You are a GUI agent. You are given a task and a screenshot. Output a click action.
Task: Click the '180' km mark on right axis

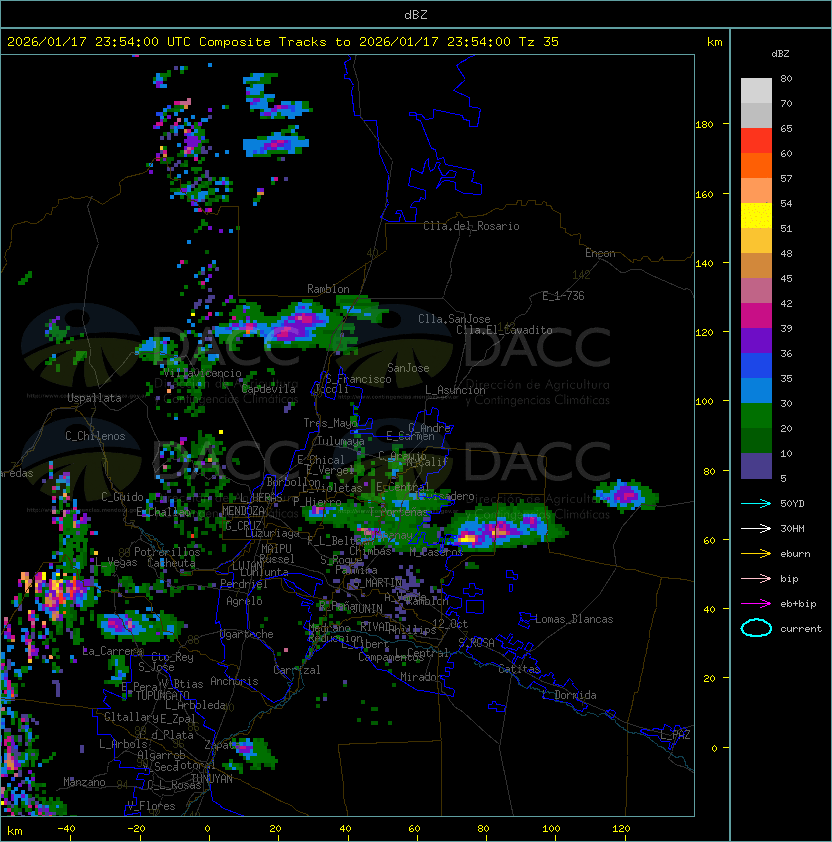coord(704,125)
